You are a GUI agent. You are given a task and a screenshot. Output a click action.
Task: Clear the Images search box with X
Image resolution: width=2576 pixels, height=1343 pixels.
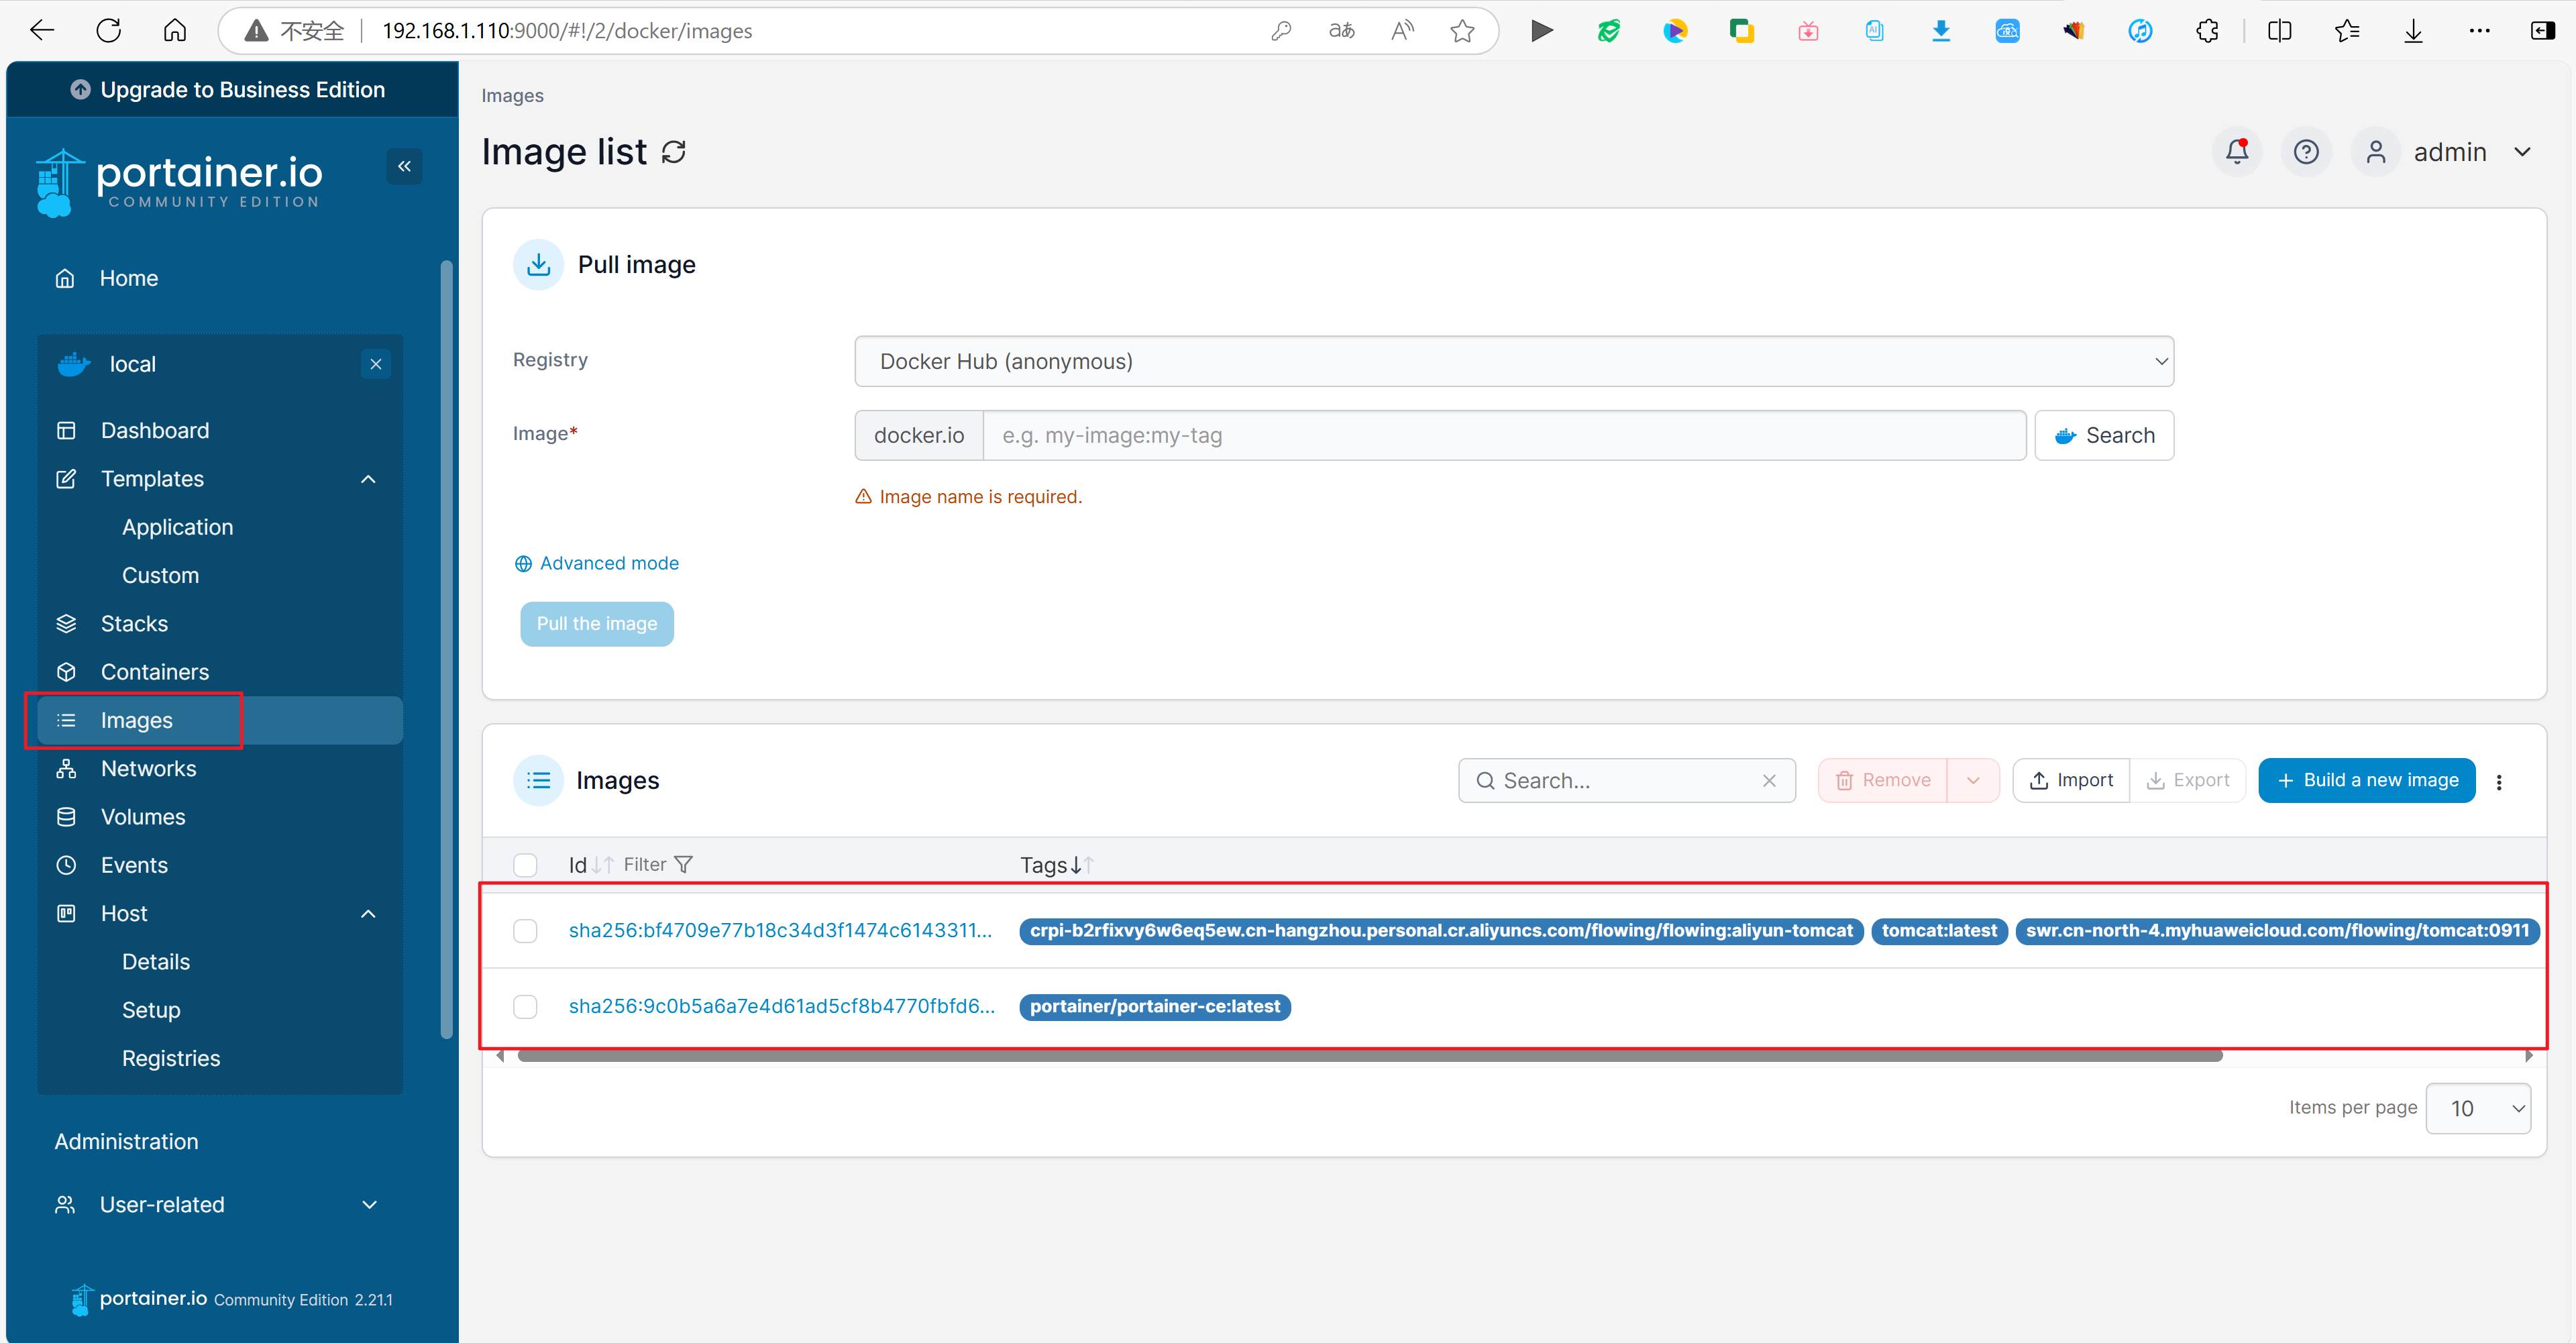[1768, 780]
